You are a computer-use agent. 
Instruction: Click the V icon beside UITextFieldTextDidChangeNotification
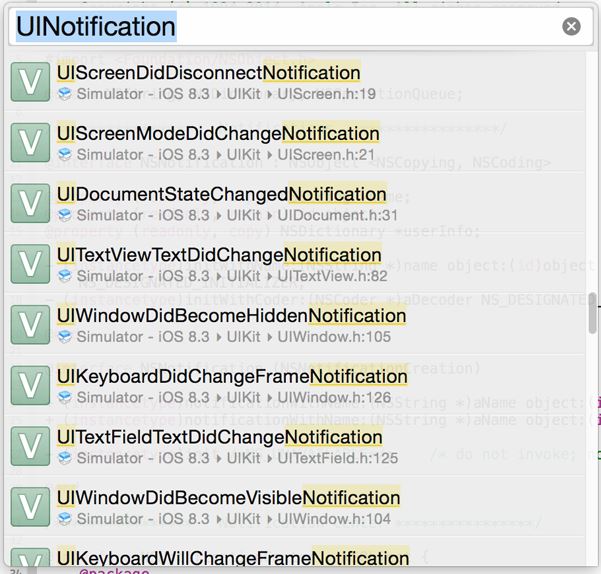point(30,447)
